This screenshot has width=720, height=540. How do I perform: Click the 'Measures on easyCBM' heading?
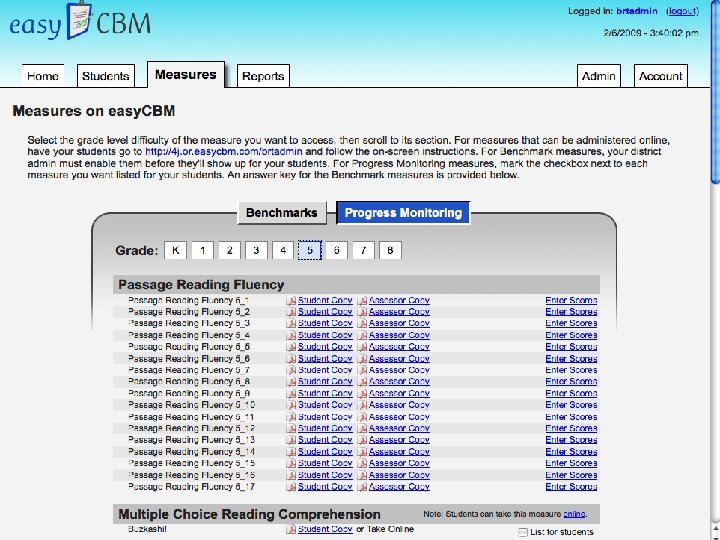tap(94, 111)
